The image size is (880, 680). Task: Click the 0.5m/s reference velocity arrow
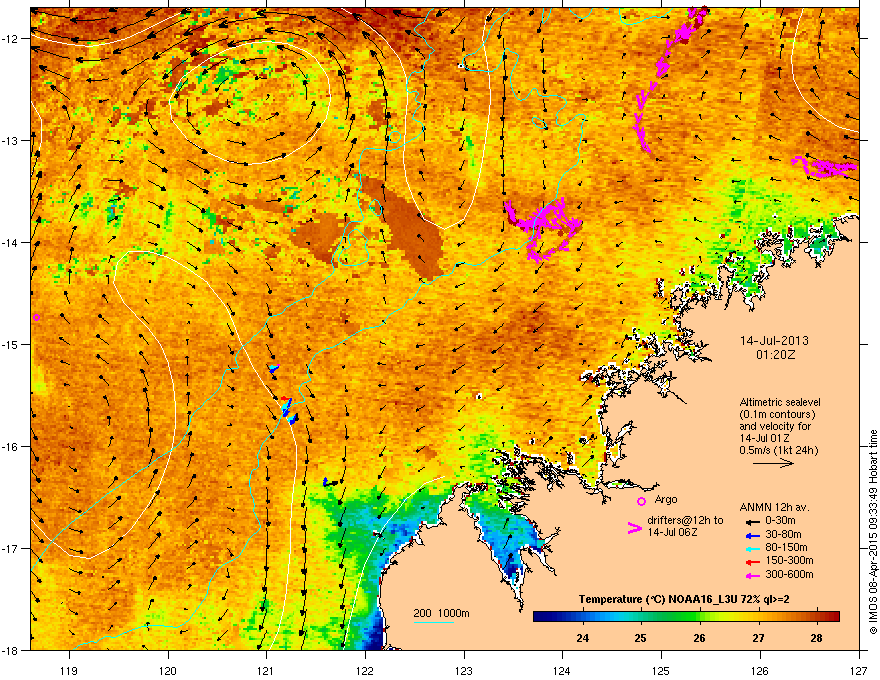click(x=773, y=463)
